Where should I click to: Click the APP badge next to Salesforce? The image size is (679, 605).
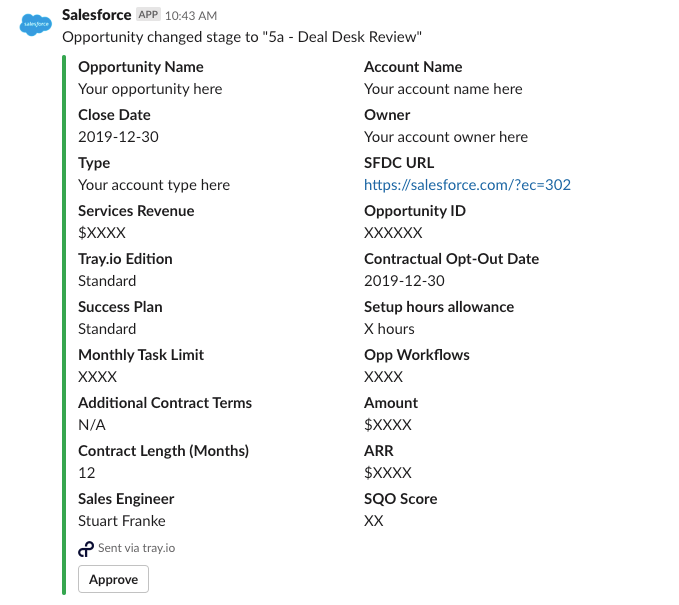[148, 15]
